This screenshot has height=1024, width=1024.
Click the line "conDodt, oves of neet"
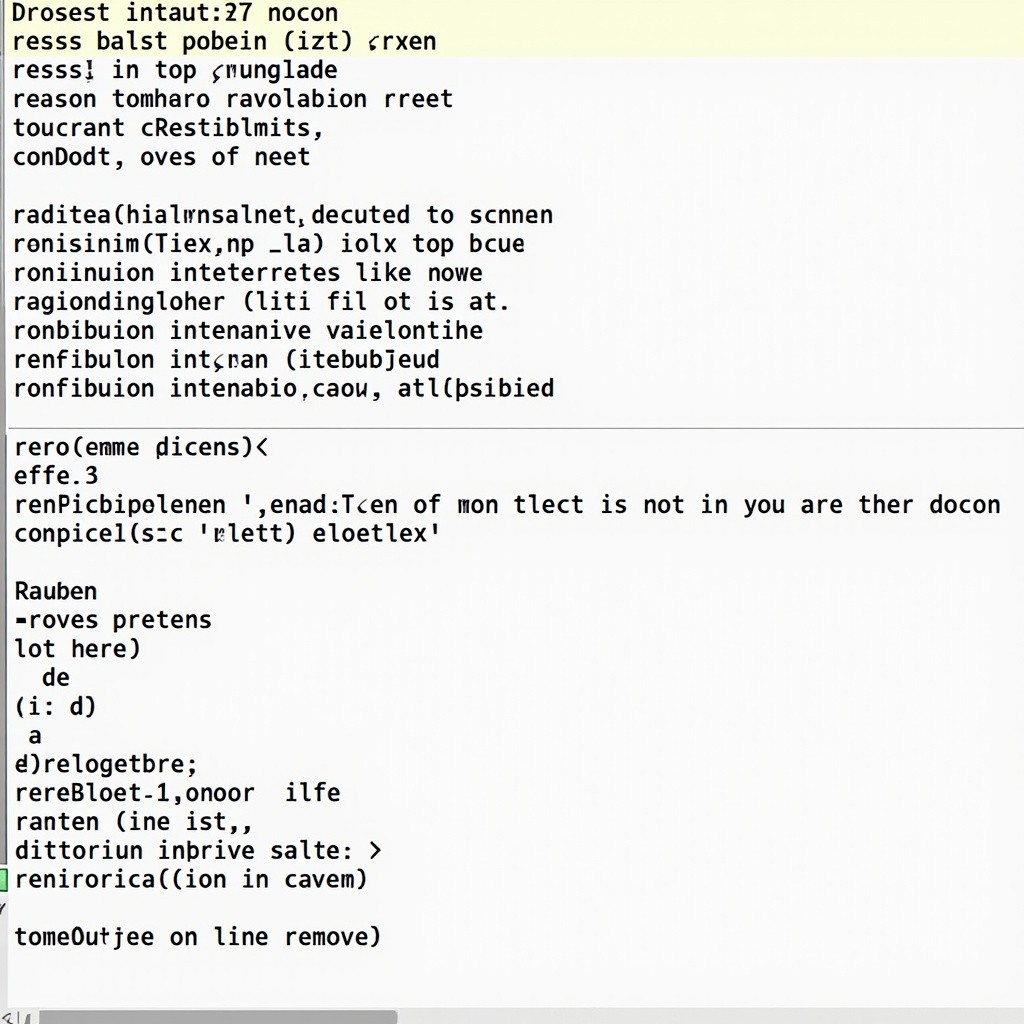[x=161, y=158]
